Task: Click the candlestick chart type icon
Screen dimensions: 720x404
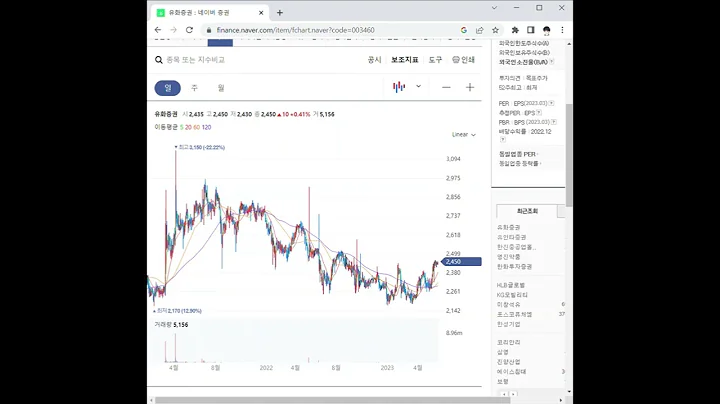Action: pos(399,87)
